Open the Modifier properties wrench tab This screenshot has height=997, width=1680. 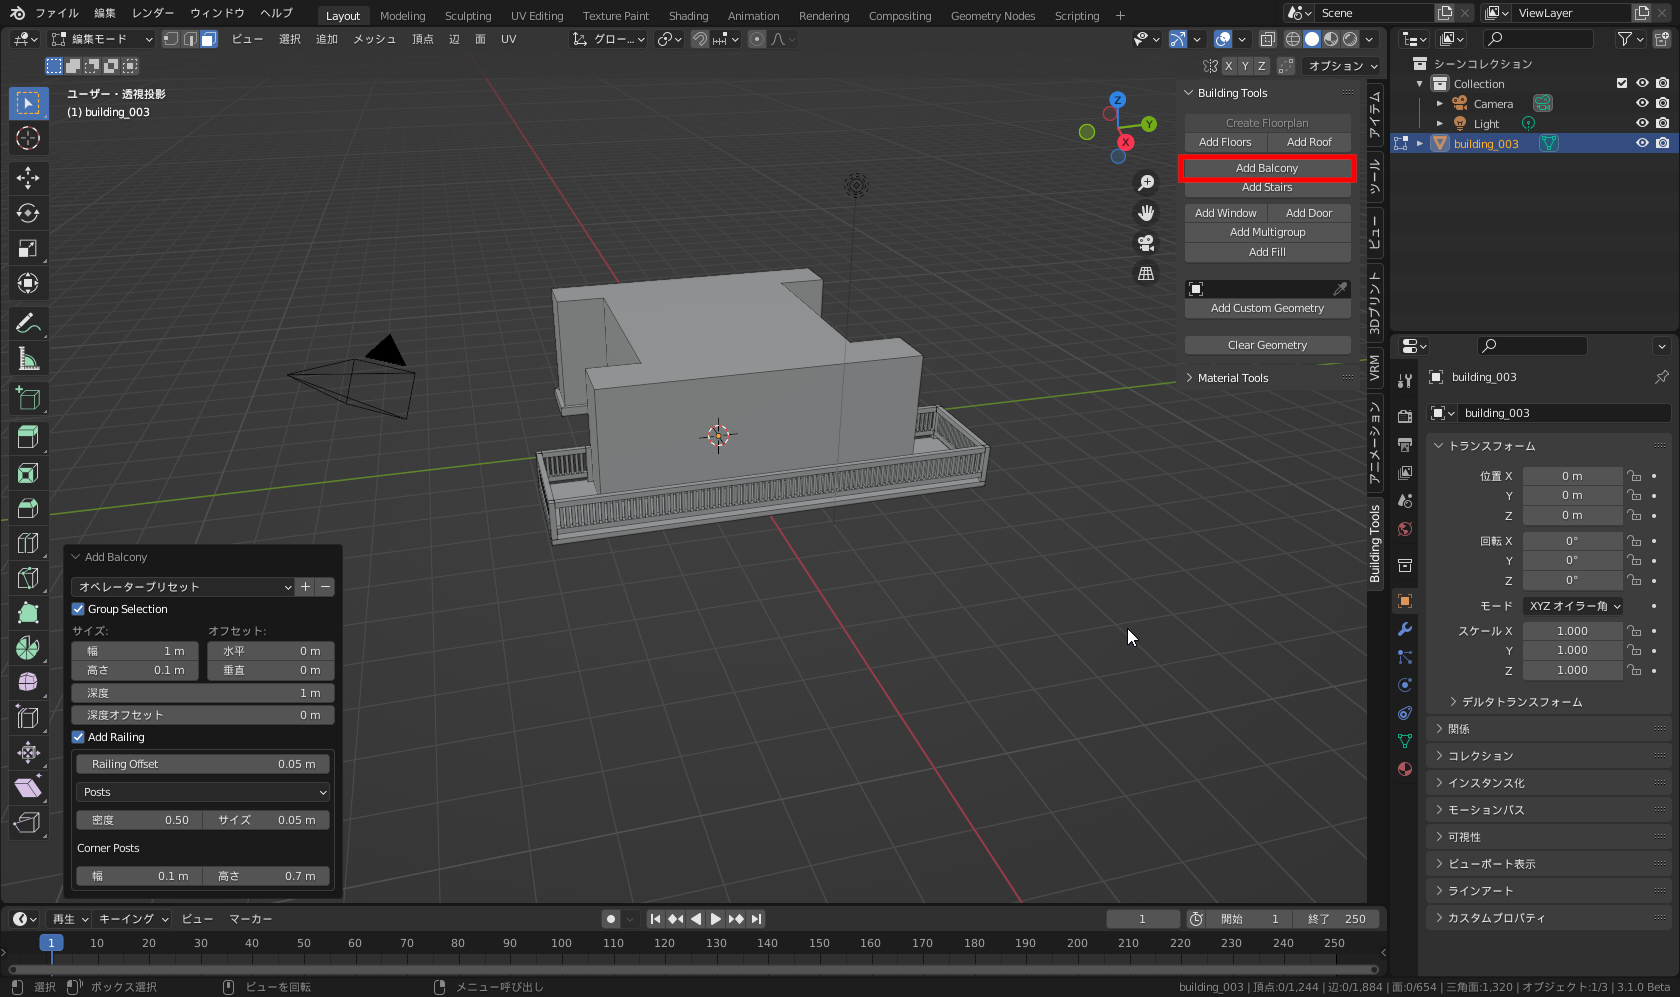[x=1405, y=629]
